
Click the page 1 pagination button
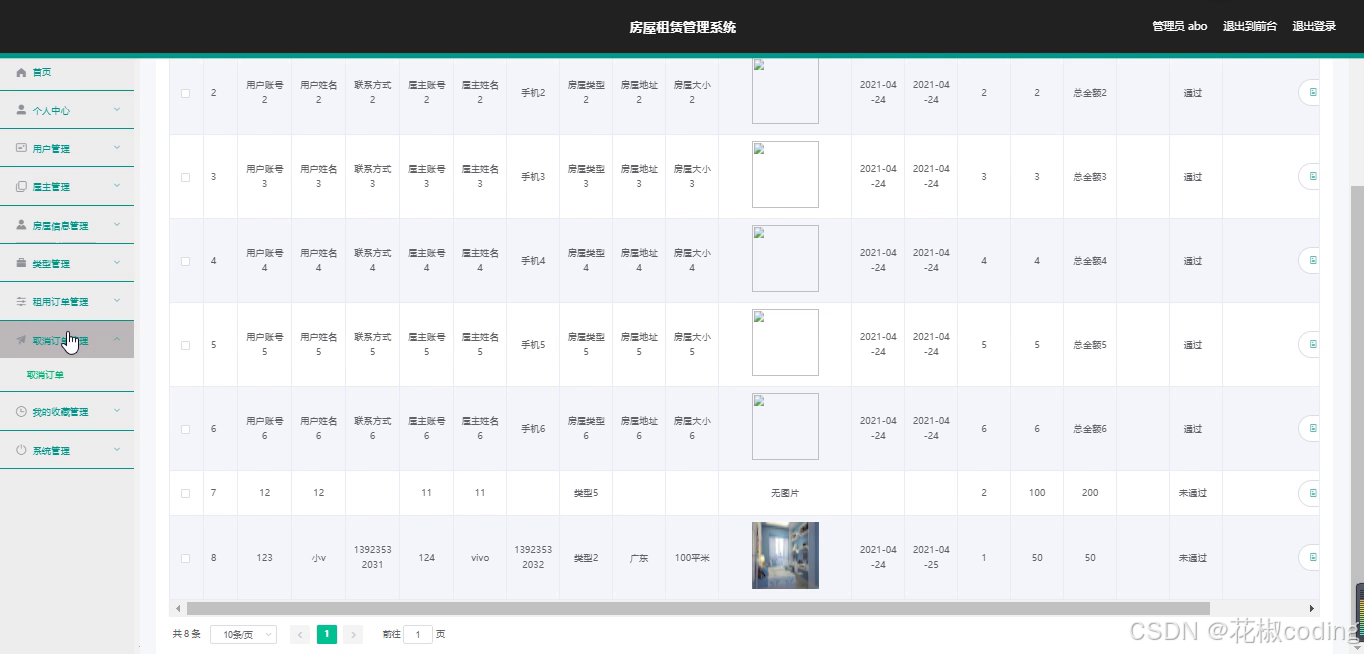[326, 634]
